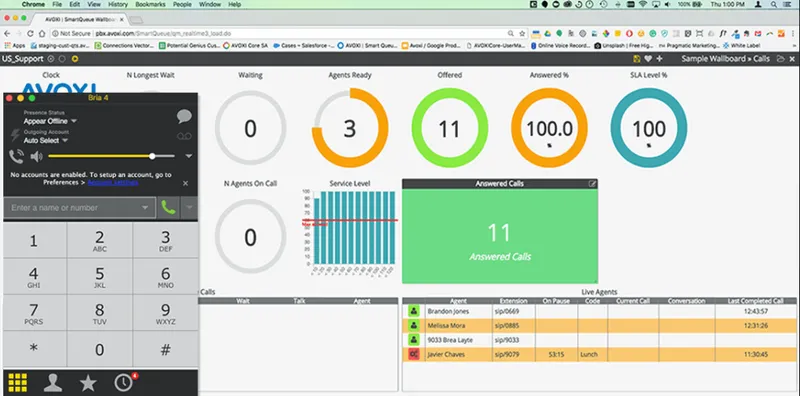Image resolution: width=800 pixels, height=396 pixels.
Task: Click the edit icon on Answered Calls widget
Action: tap(592, 184)
